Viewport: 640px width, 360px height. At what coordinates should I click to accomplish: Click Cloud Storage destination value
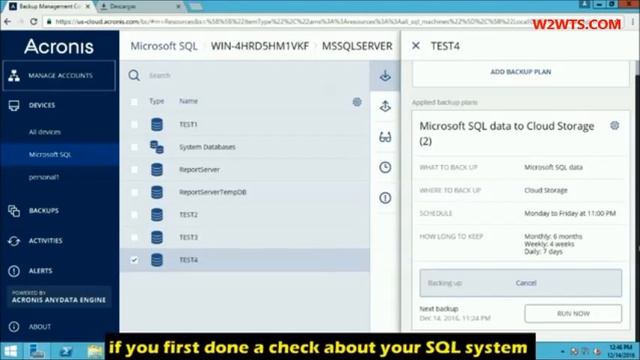pyautogui.click(x=546, y=190)
